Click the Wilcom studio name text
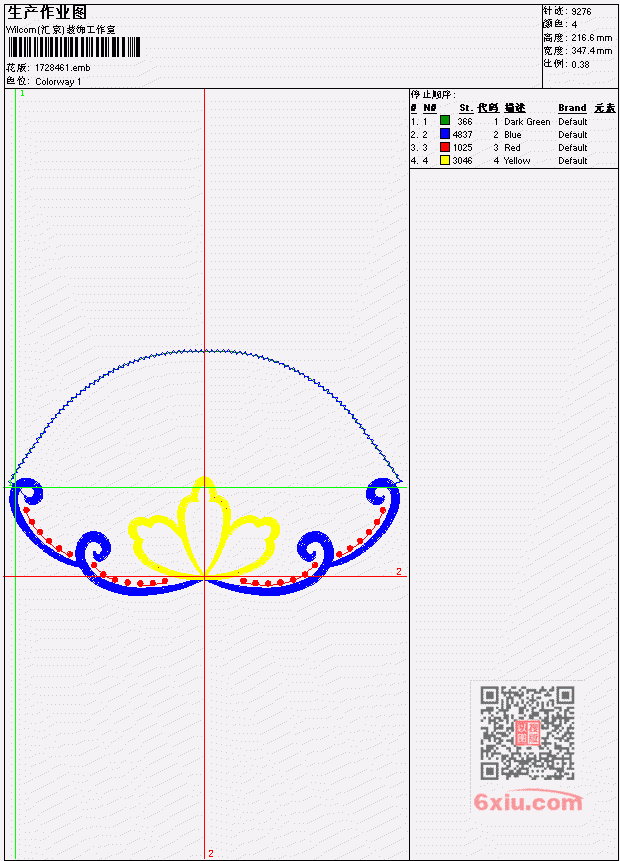 [60, 30]
